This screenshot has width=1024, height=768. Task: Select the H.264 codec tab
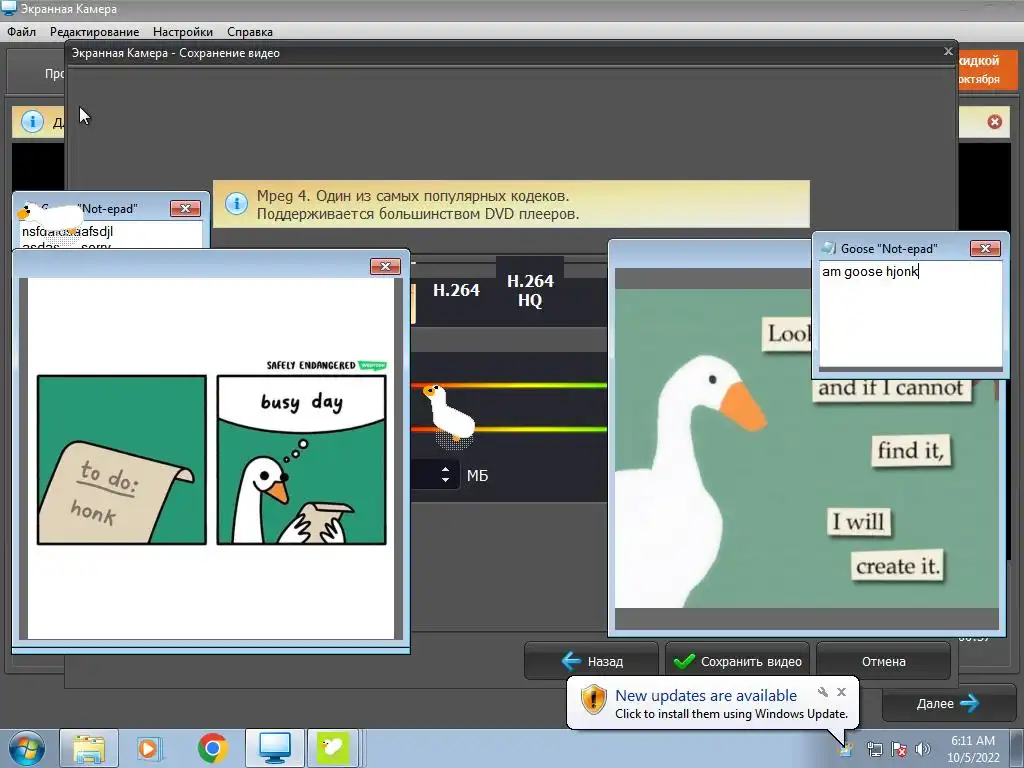(456, 291)
